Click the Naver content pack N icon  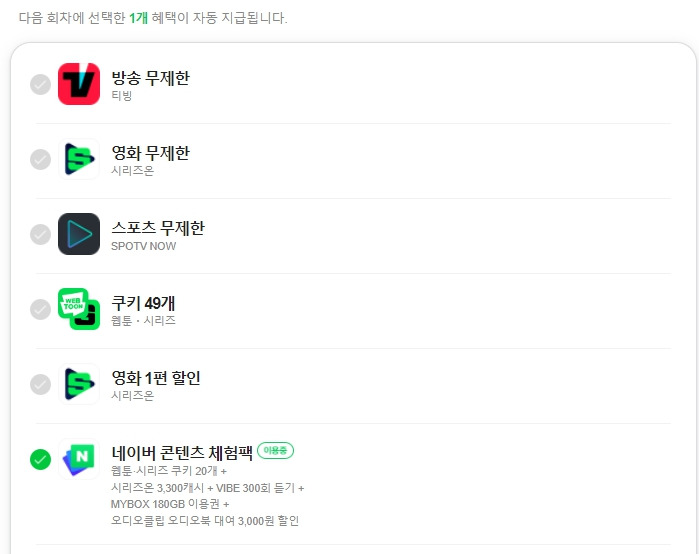pyautogui.click(x=79, y=459)
